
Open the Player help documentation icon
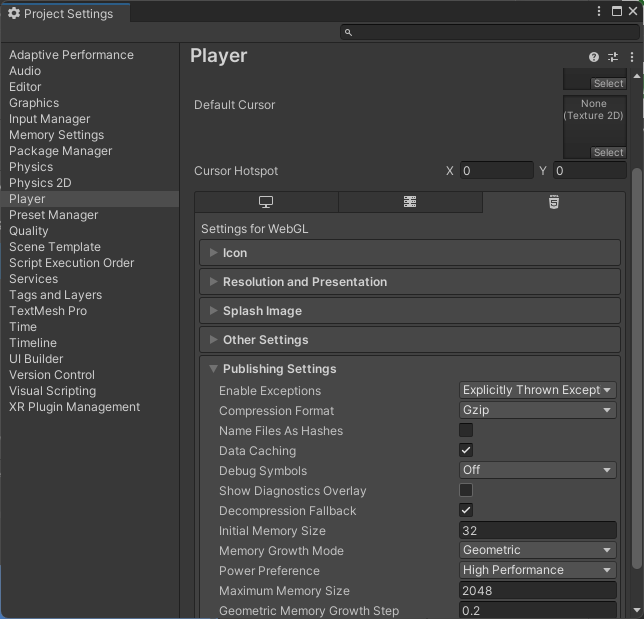pyautogui.click(x=594, y=58)
